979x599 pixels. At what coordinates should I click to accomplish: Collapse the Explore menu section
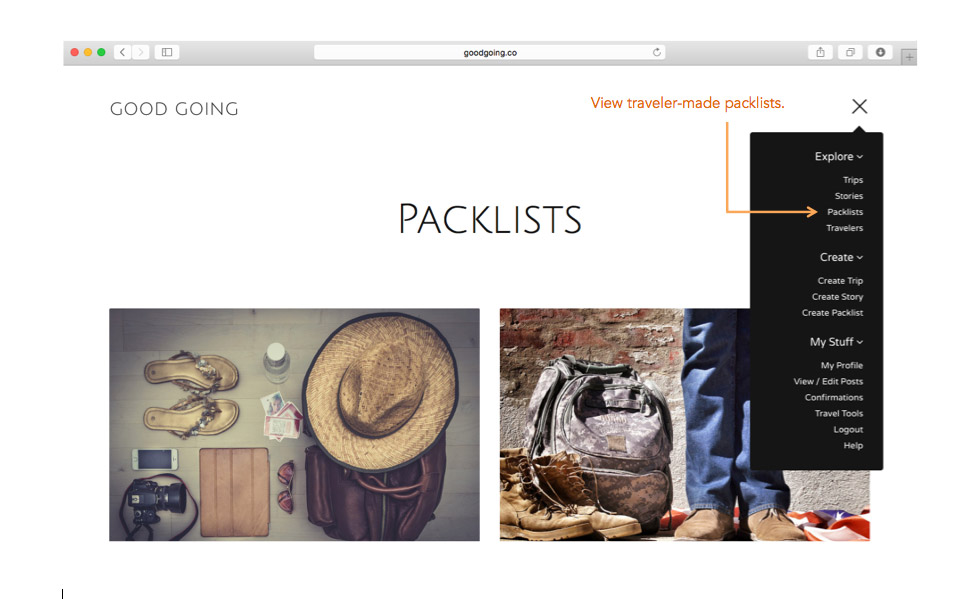click(x=839, y=156)
